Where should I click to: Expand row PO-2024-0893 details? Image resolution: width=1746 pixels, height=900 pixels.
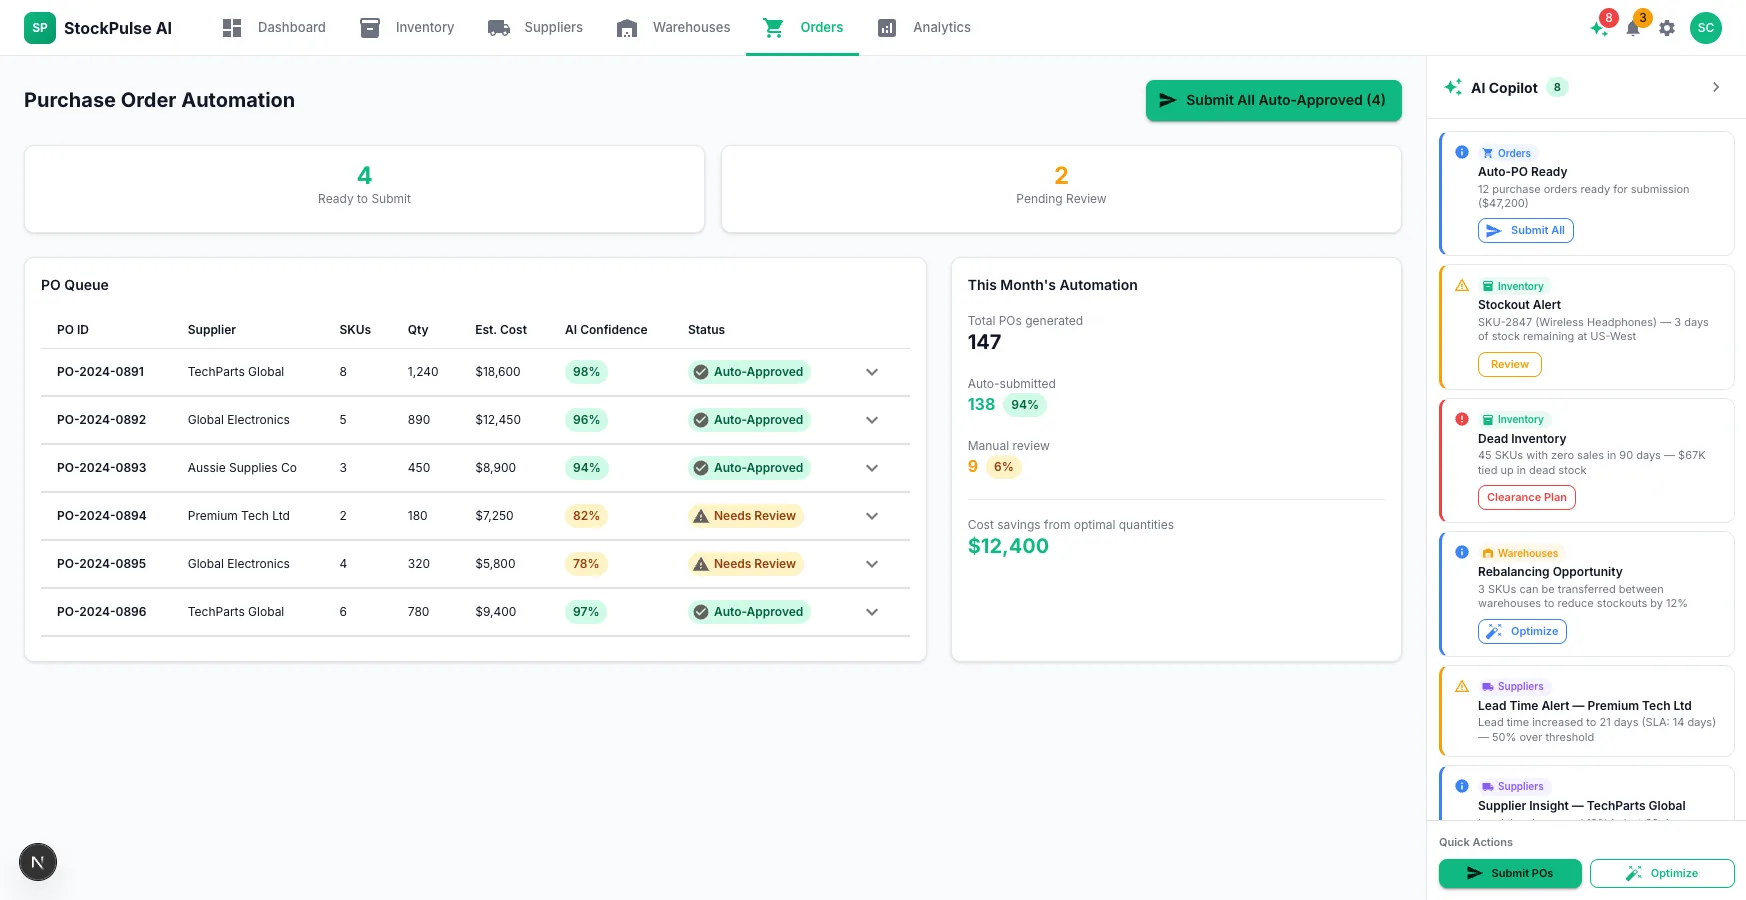pos(872,468)
